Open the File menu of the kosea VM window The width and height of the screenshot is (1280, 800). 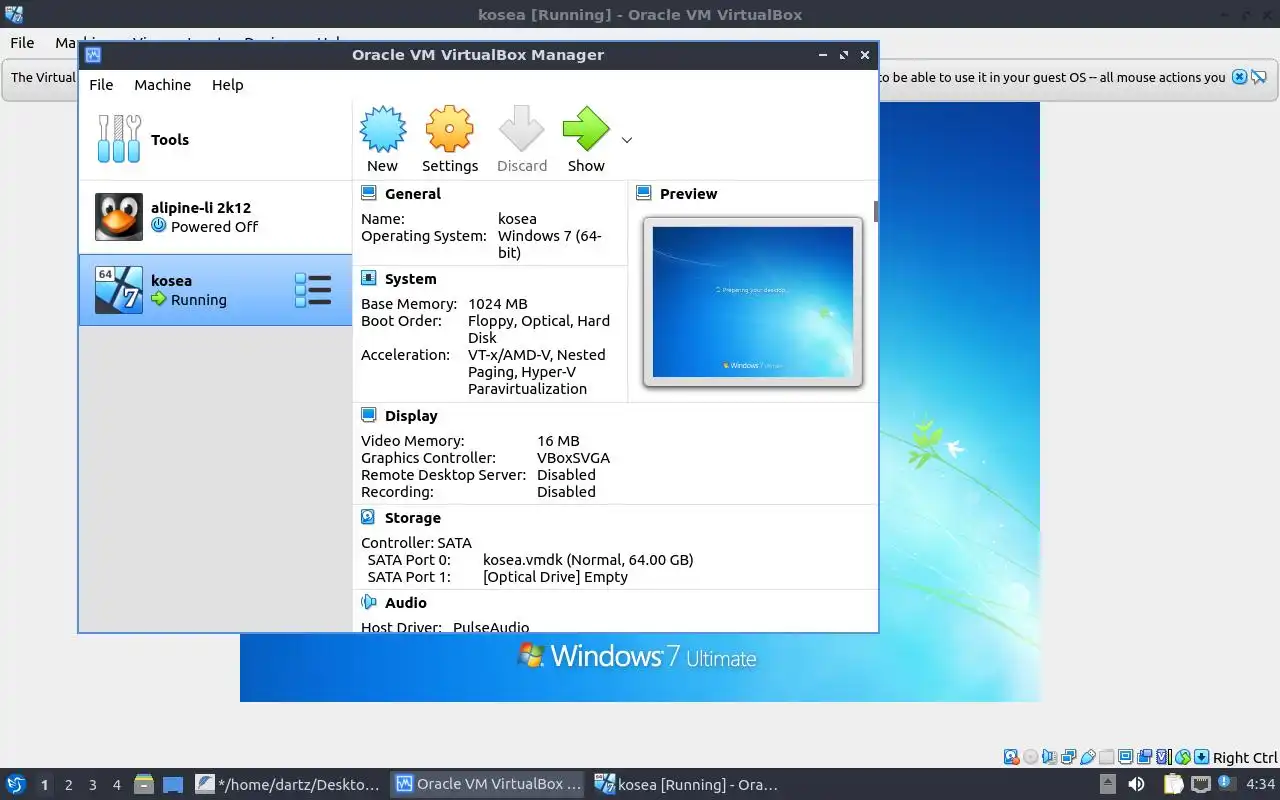22,43
